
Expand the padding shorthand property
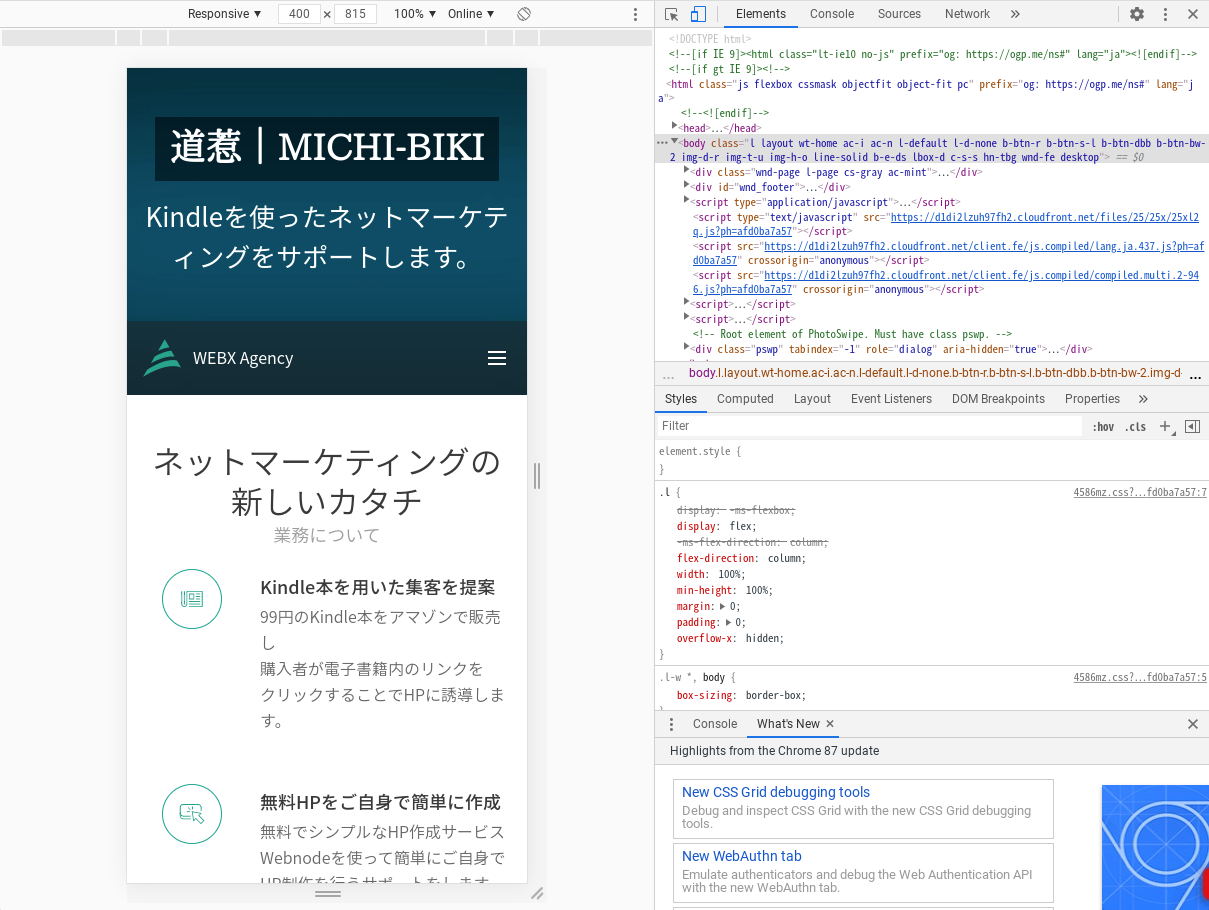[x=728, y=622]
